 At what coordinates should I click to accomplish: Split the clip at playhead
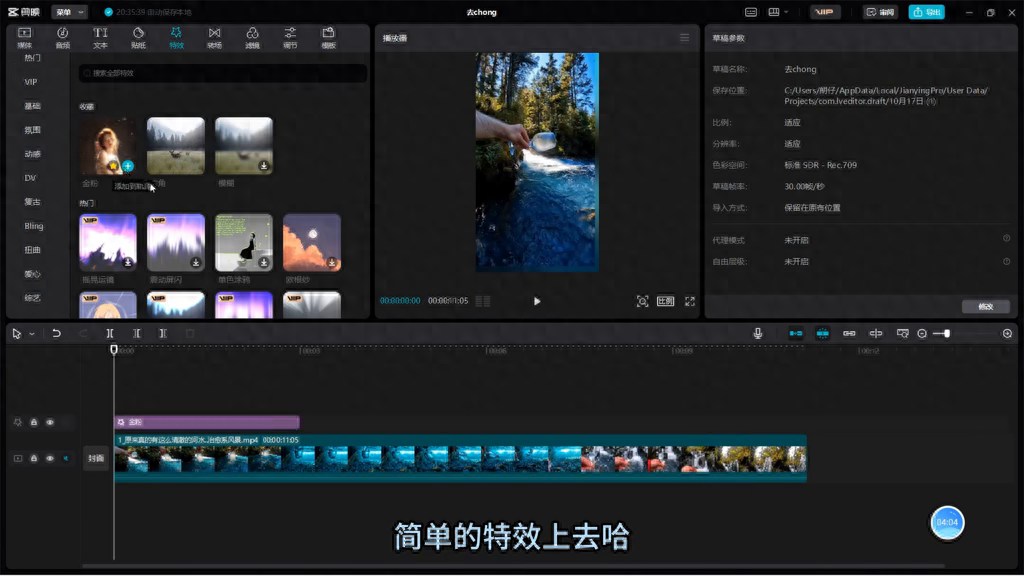coord(110,334)
